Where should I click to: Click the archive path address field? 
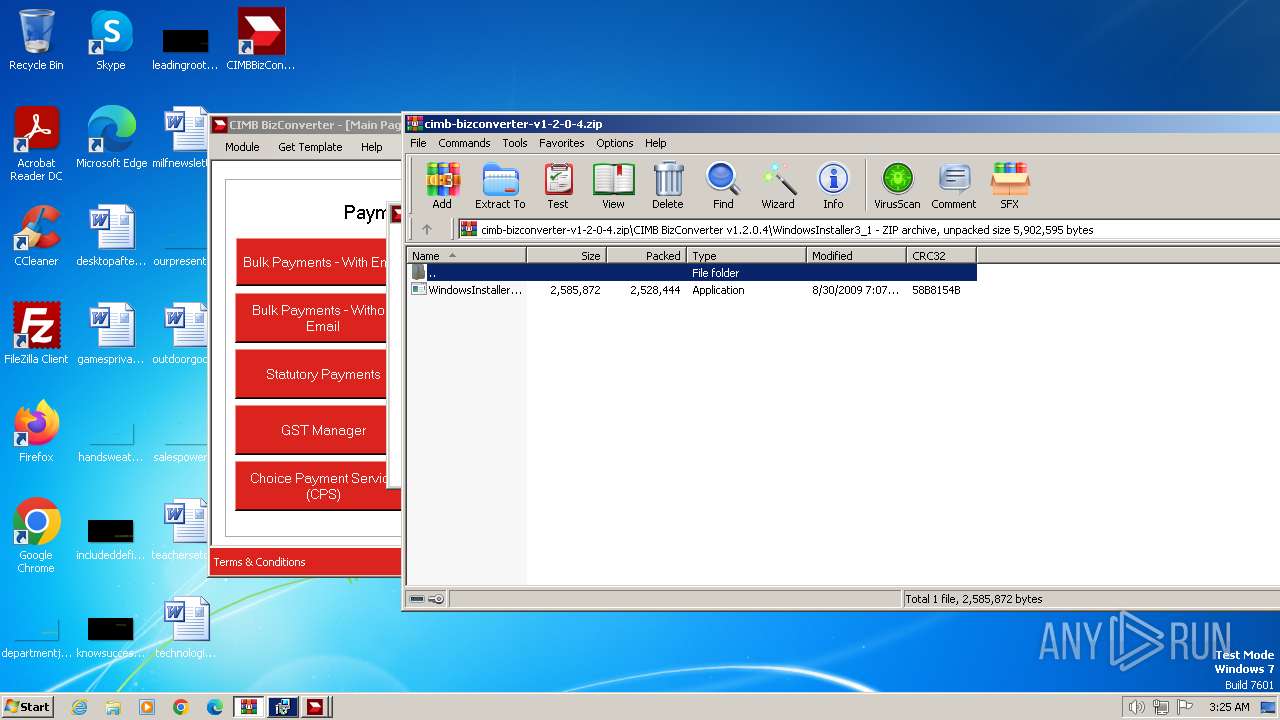(x=868, y=229)
